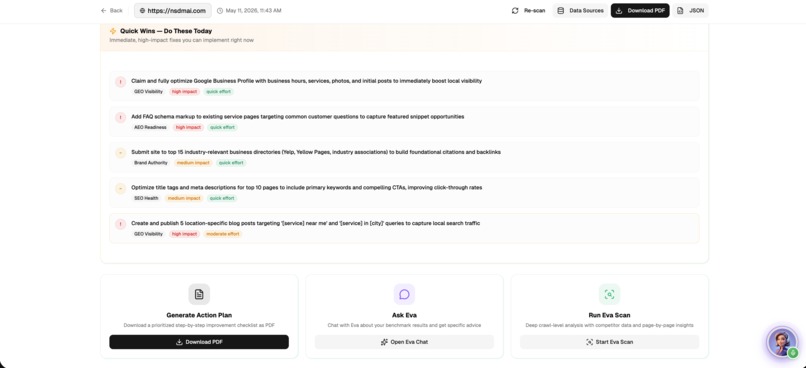Select the 'Submit site to top 15' recommendation

pyautogui.click(x=316, y=152)
